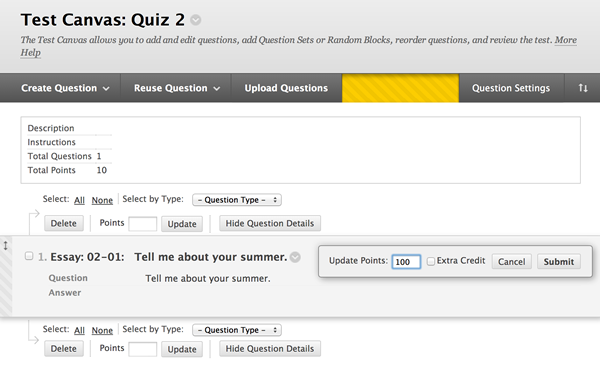Click the top Hide Question Details button

click(270, 223)
